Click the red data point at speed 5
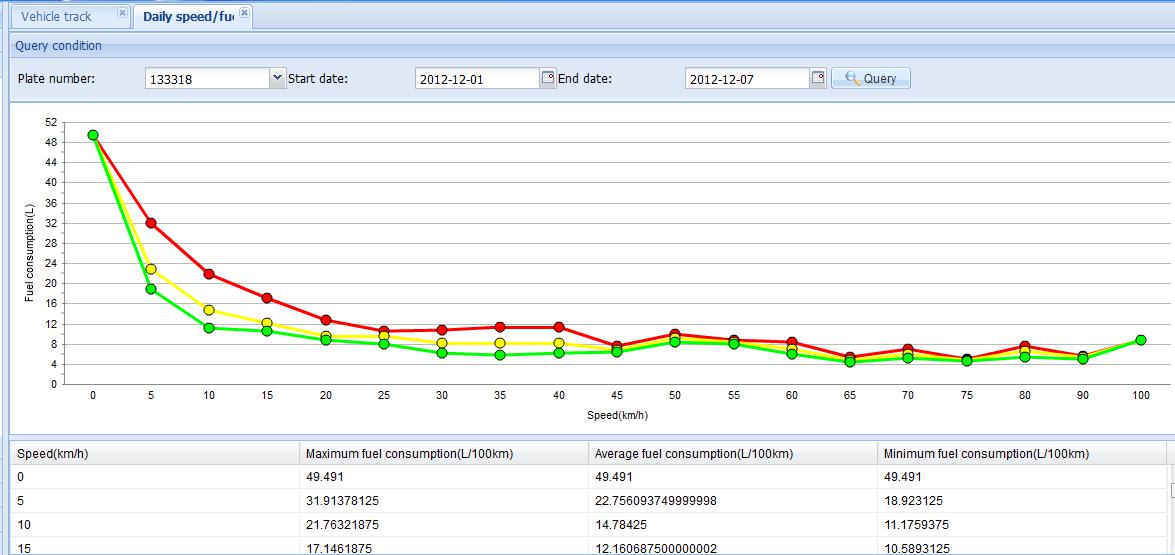This screenshot has height=555, width=1175. [x=151, y=222]
